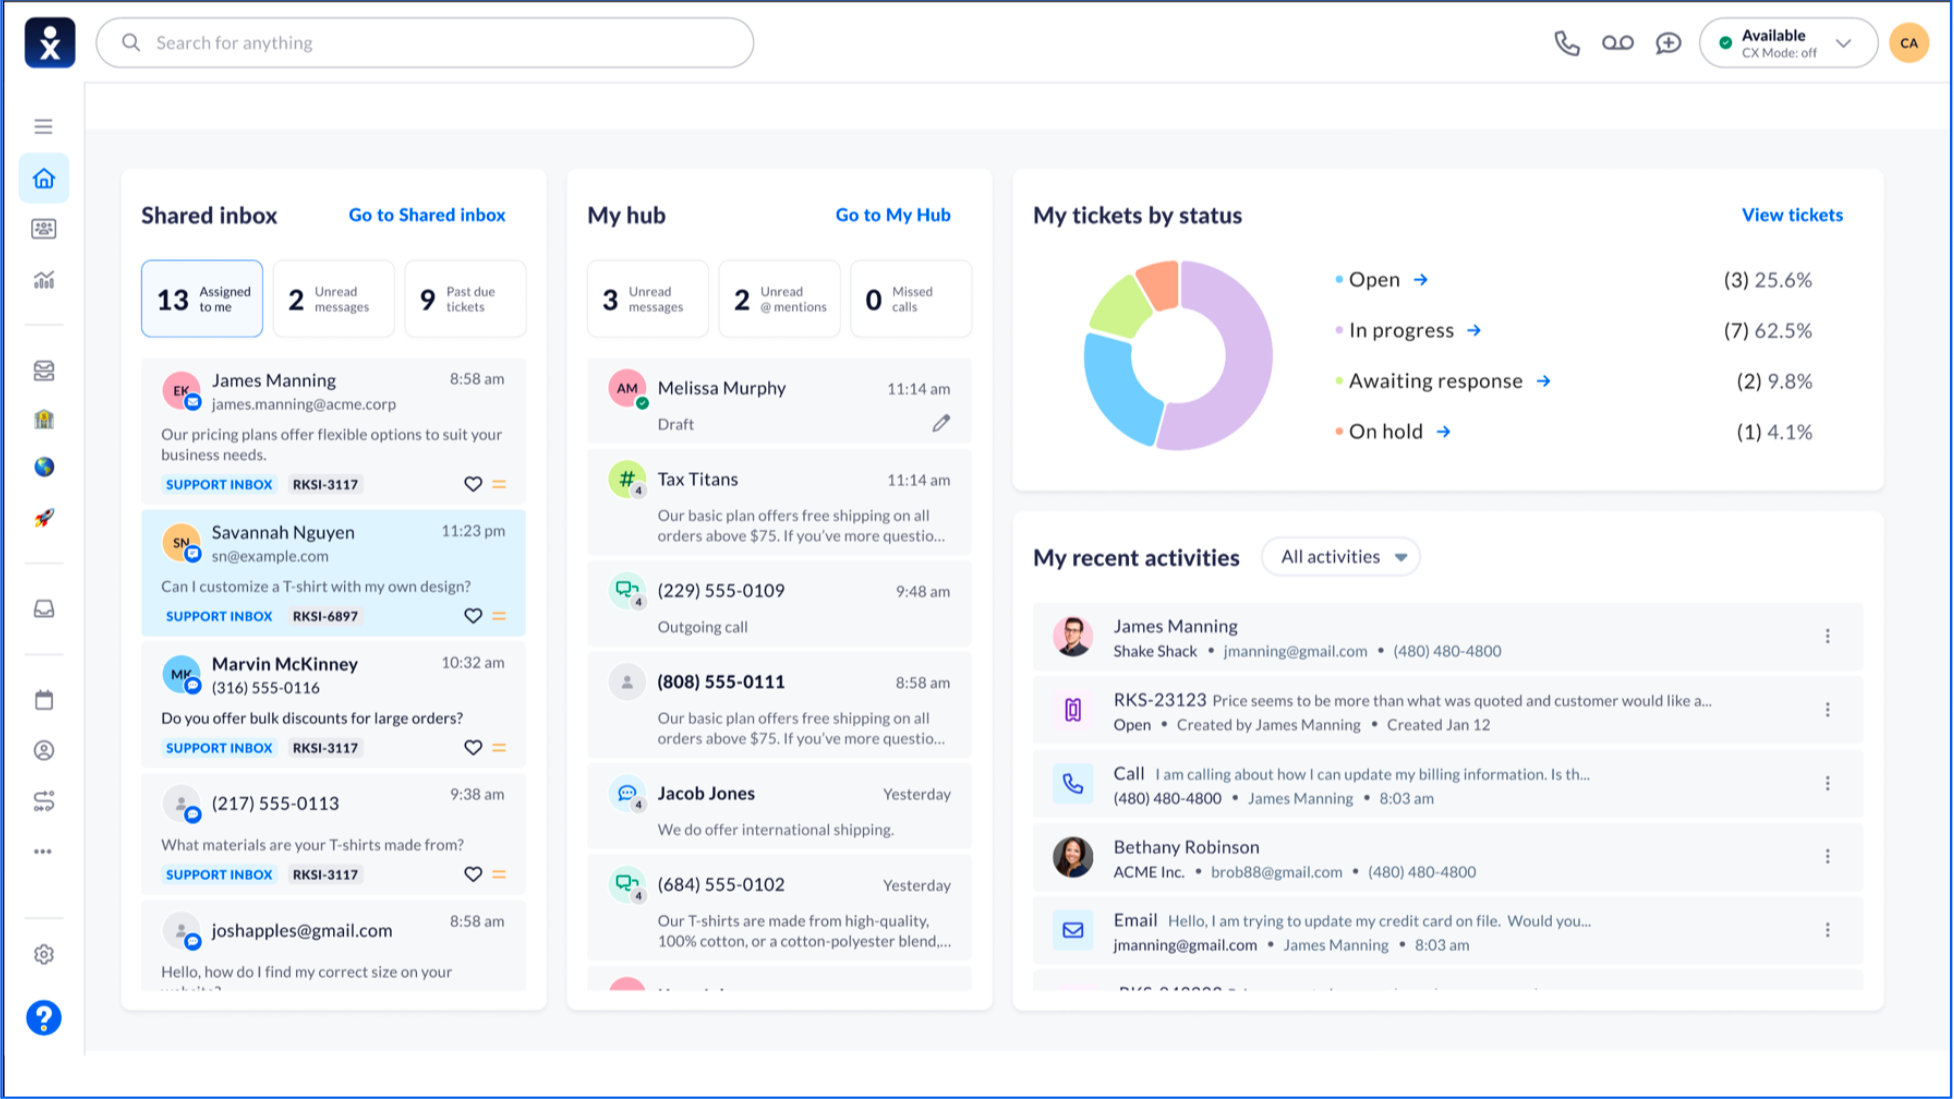Screen dimensions: 1954x1099
Task: Select the Past due tickets tab
Action: click(x=465, y=298)
